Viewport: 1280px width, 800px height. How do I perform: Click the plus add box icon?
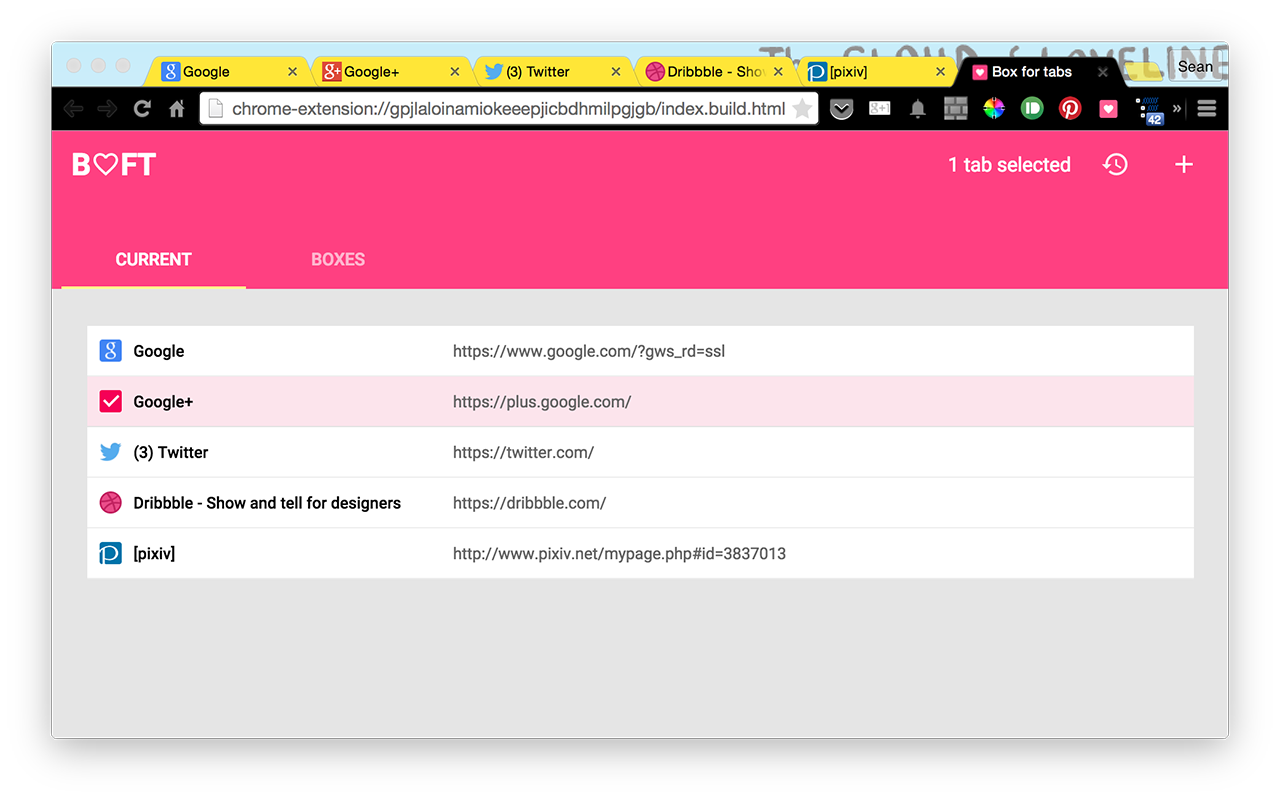1184,165
